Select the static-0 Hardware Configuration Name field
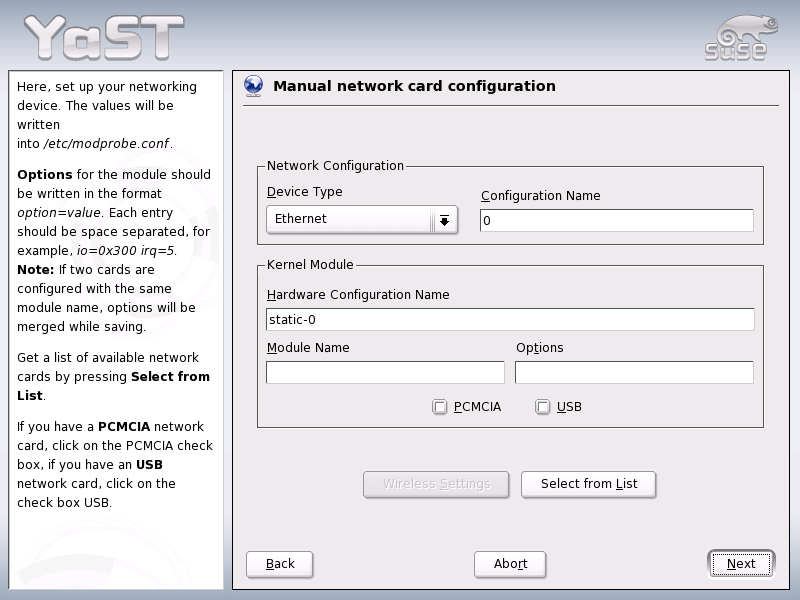 (x=510, y=319)
